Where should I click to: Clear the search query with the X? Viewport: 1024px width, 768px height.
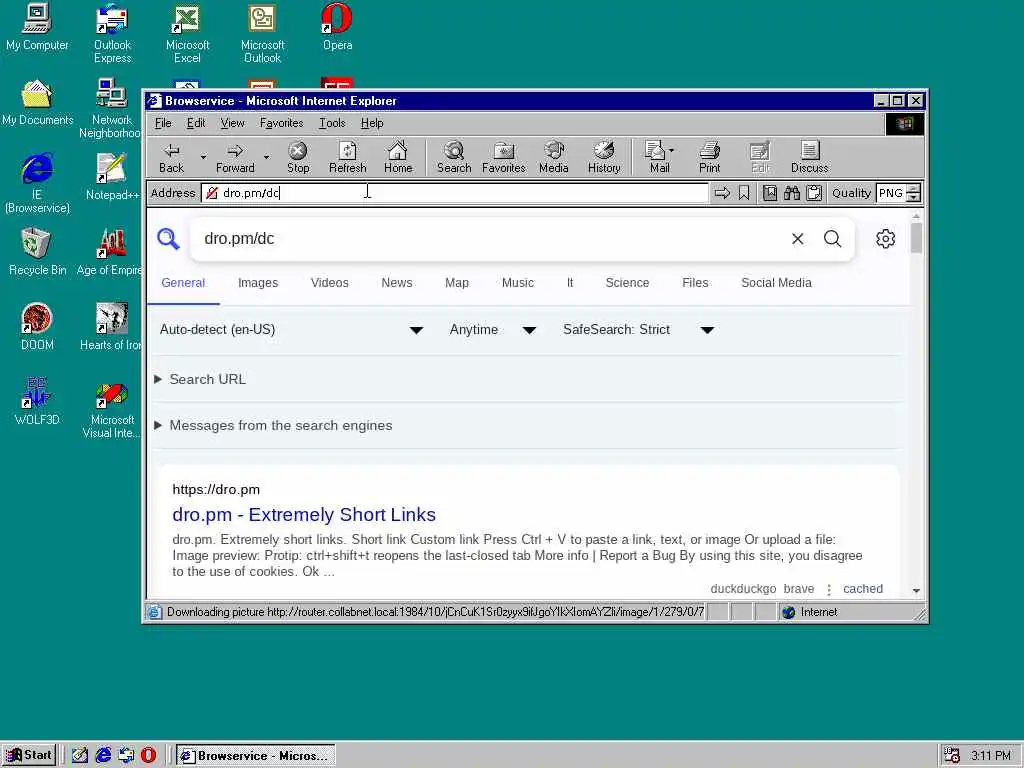tap(797, 239)
